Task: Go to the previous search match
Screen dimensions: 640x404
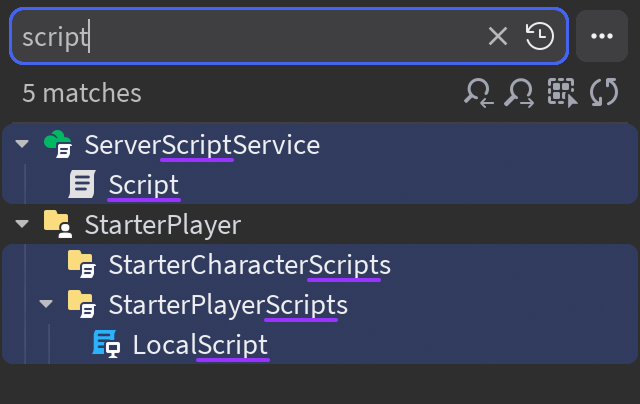Action: (480, 93)
